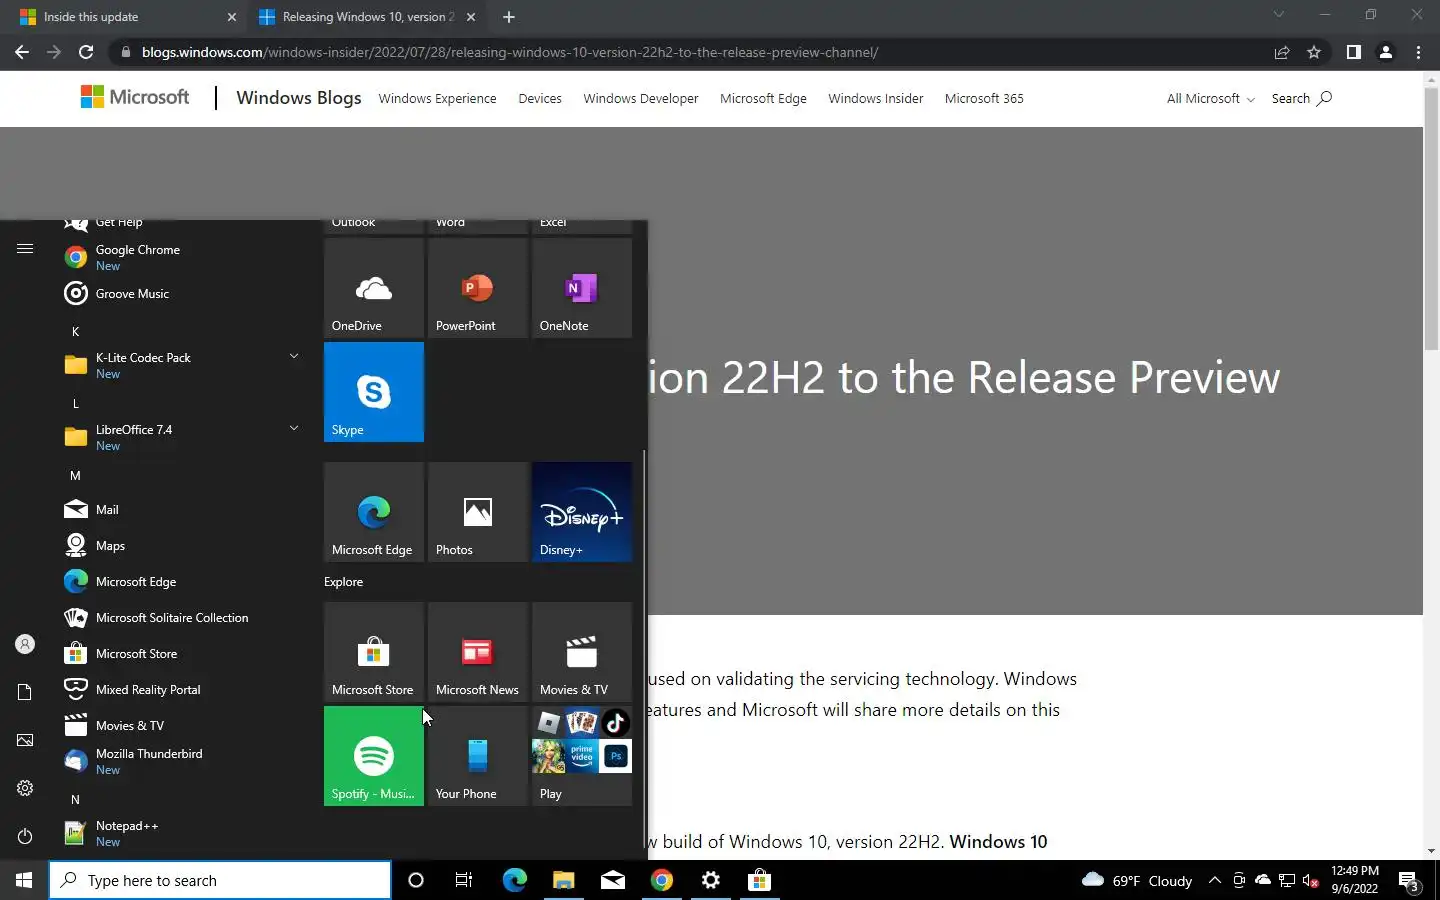Screen dimensions: 1440x900
Task: Open Mail in the app list
Action: 183,509
